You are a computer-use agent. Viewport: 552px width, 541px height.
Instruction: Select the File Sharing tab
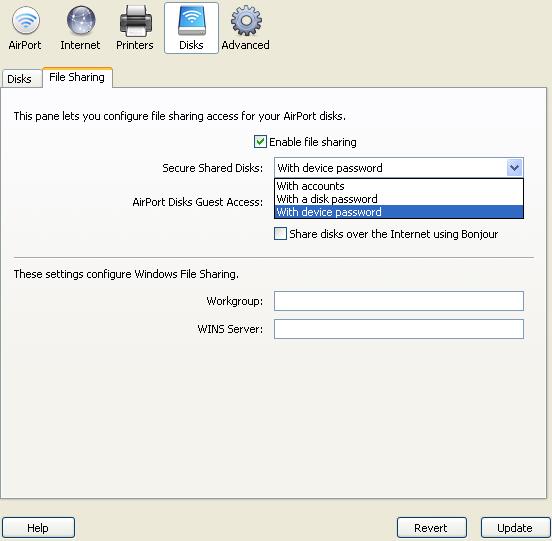pos(77,77)
